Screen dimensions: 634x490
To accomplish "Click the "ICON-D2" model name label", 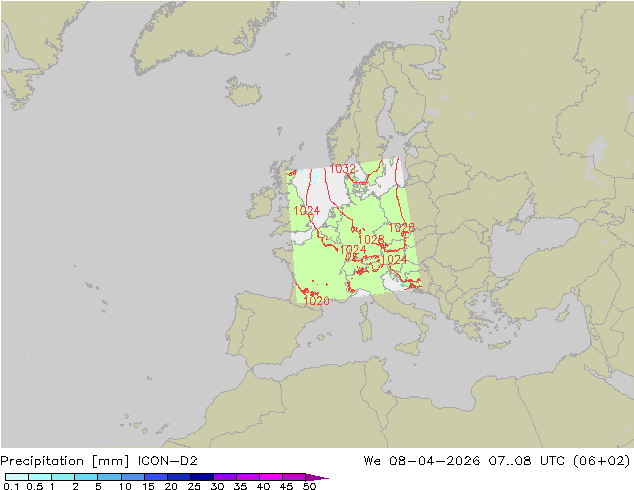I will 167,461.
